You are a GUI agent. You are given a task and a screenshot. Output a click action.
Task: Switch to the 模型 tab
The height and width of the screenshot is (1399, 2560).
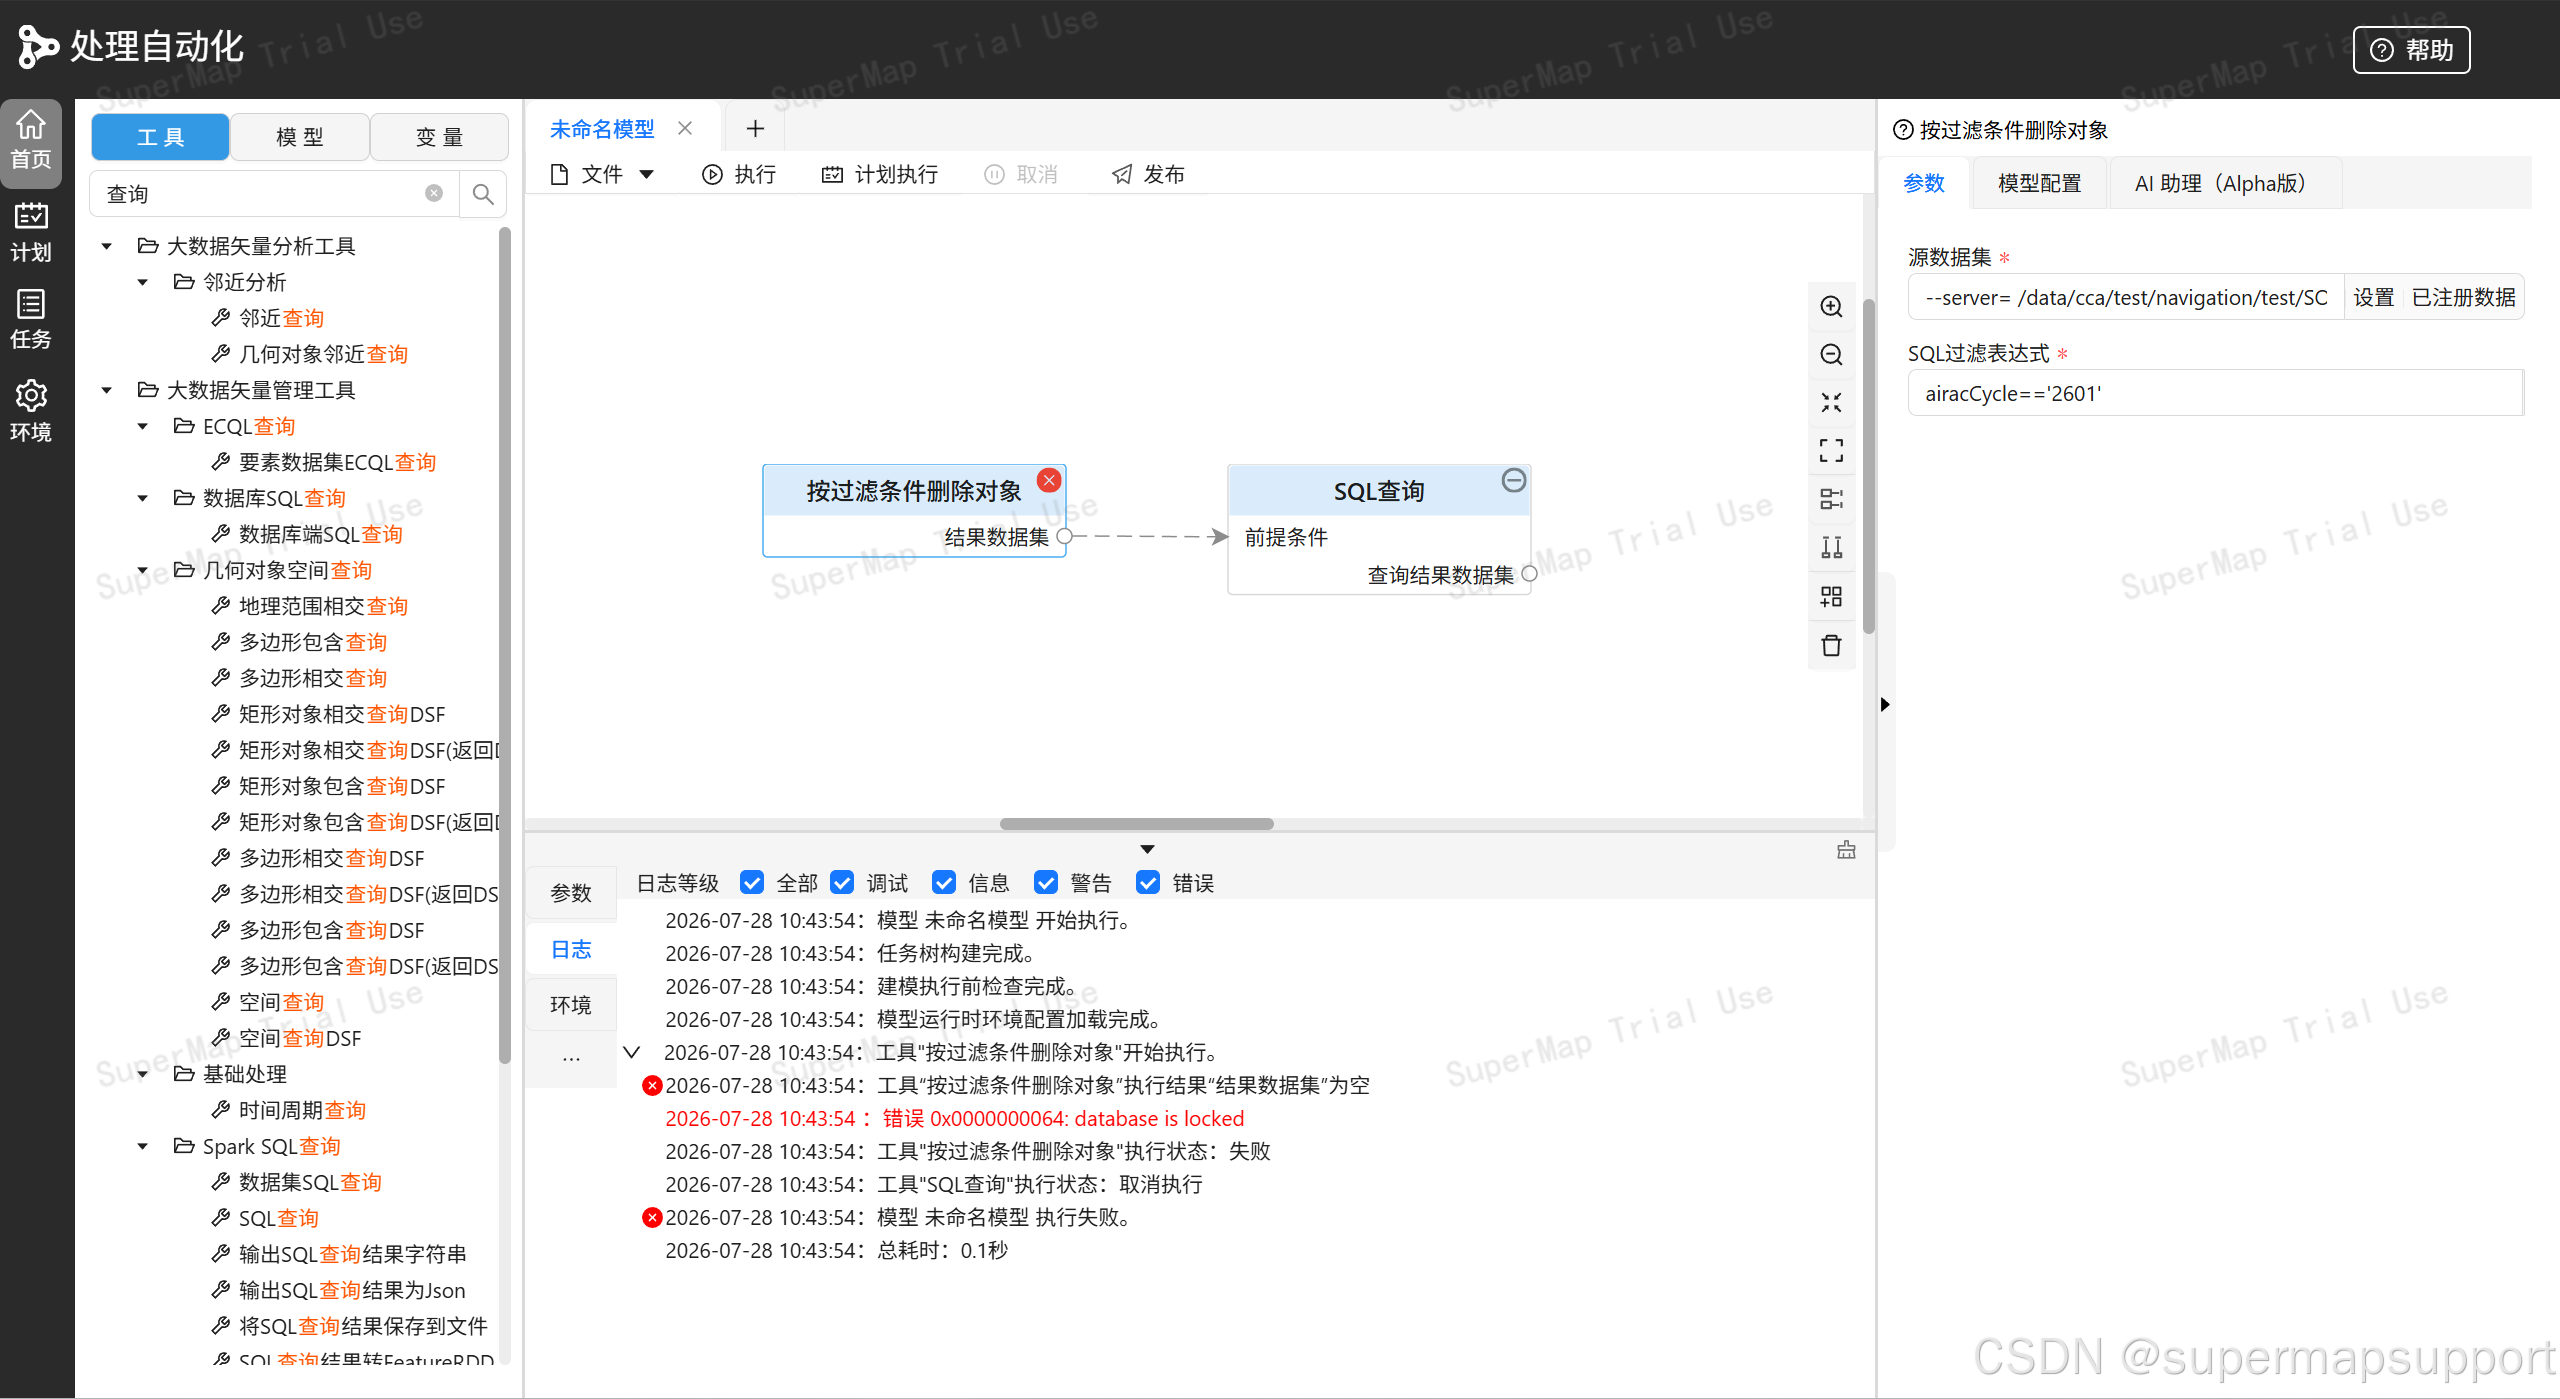300,137
